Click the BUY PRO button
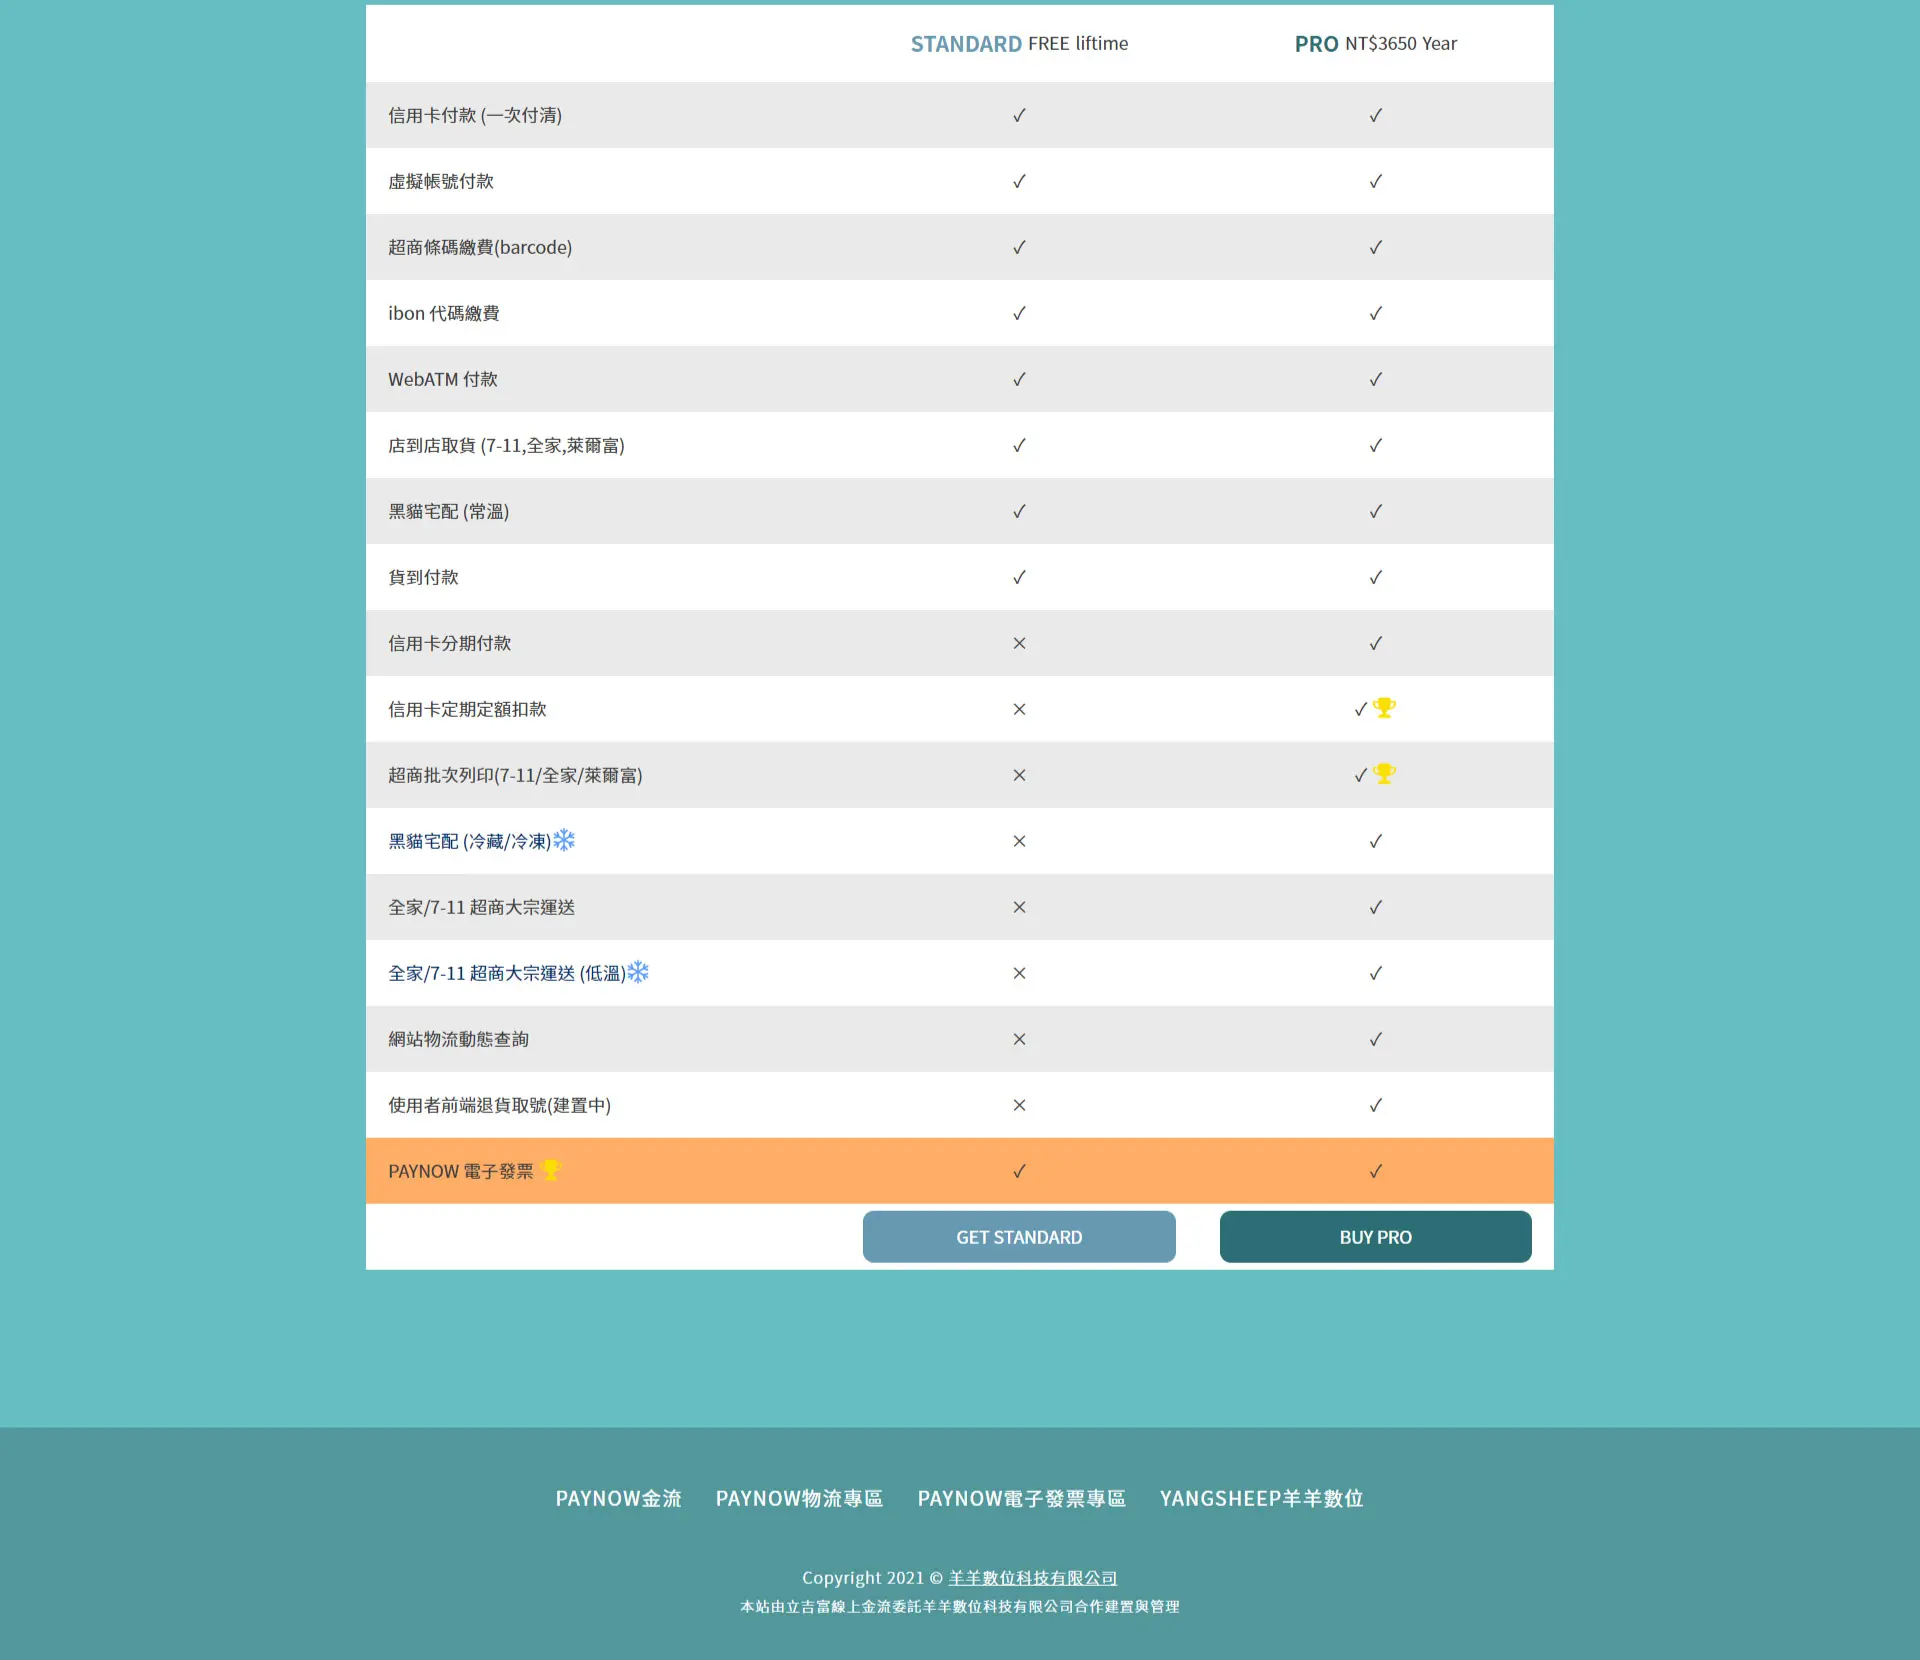The image size is (1920, 1660). click(x=1375, y=1237)
